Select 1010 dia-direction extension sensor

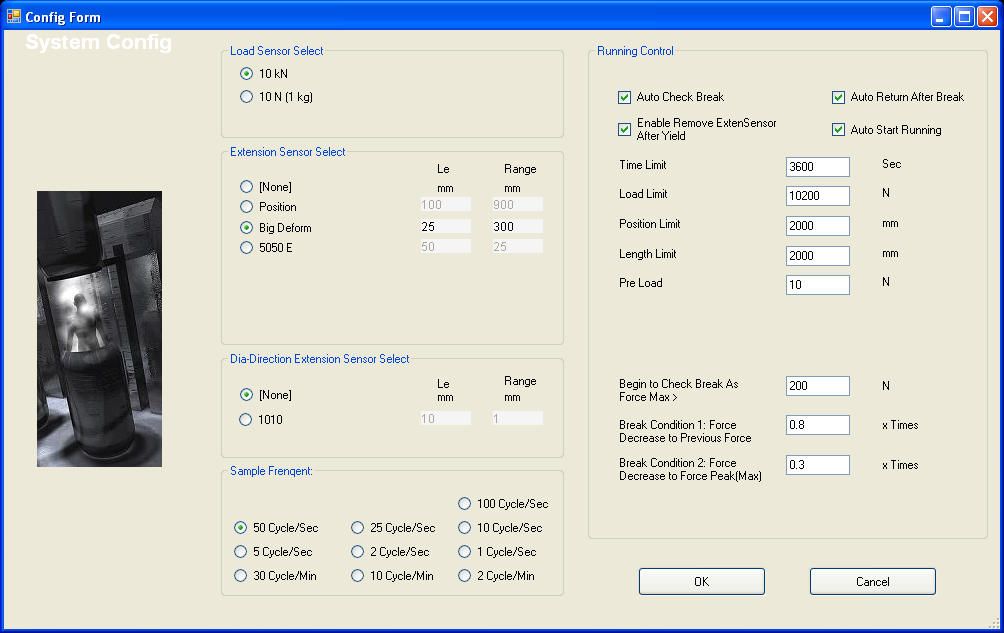coord(247,420)
